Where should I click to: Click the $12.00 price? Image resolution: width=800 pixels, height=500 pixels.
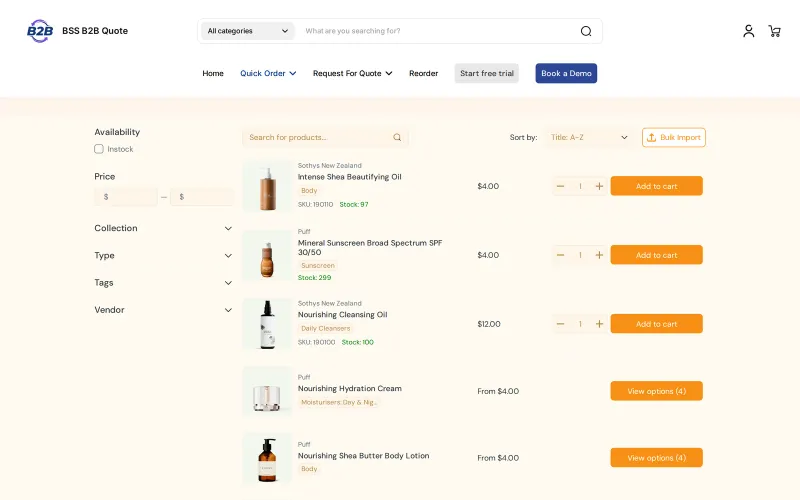(489, 324)
